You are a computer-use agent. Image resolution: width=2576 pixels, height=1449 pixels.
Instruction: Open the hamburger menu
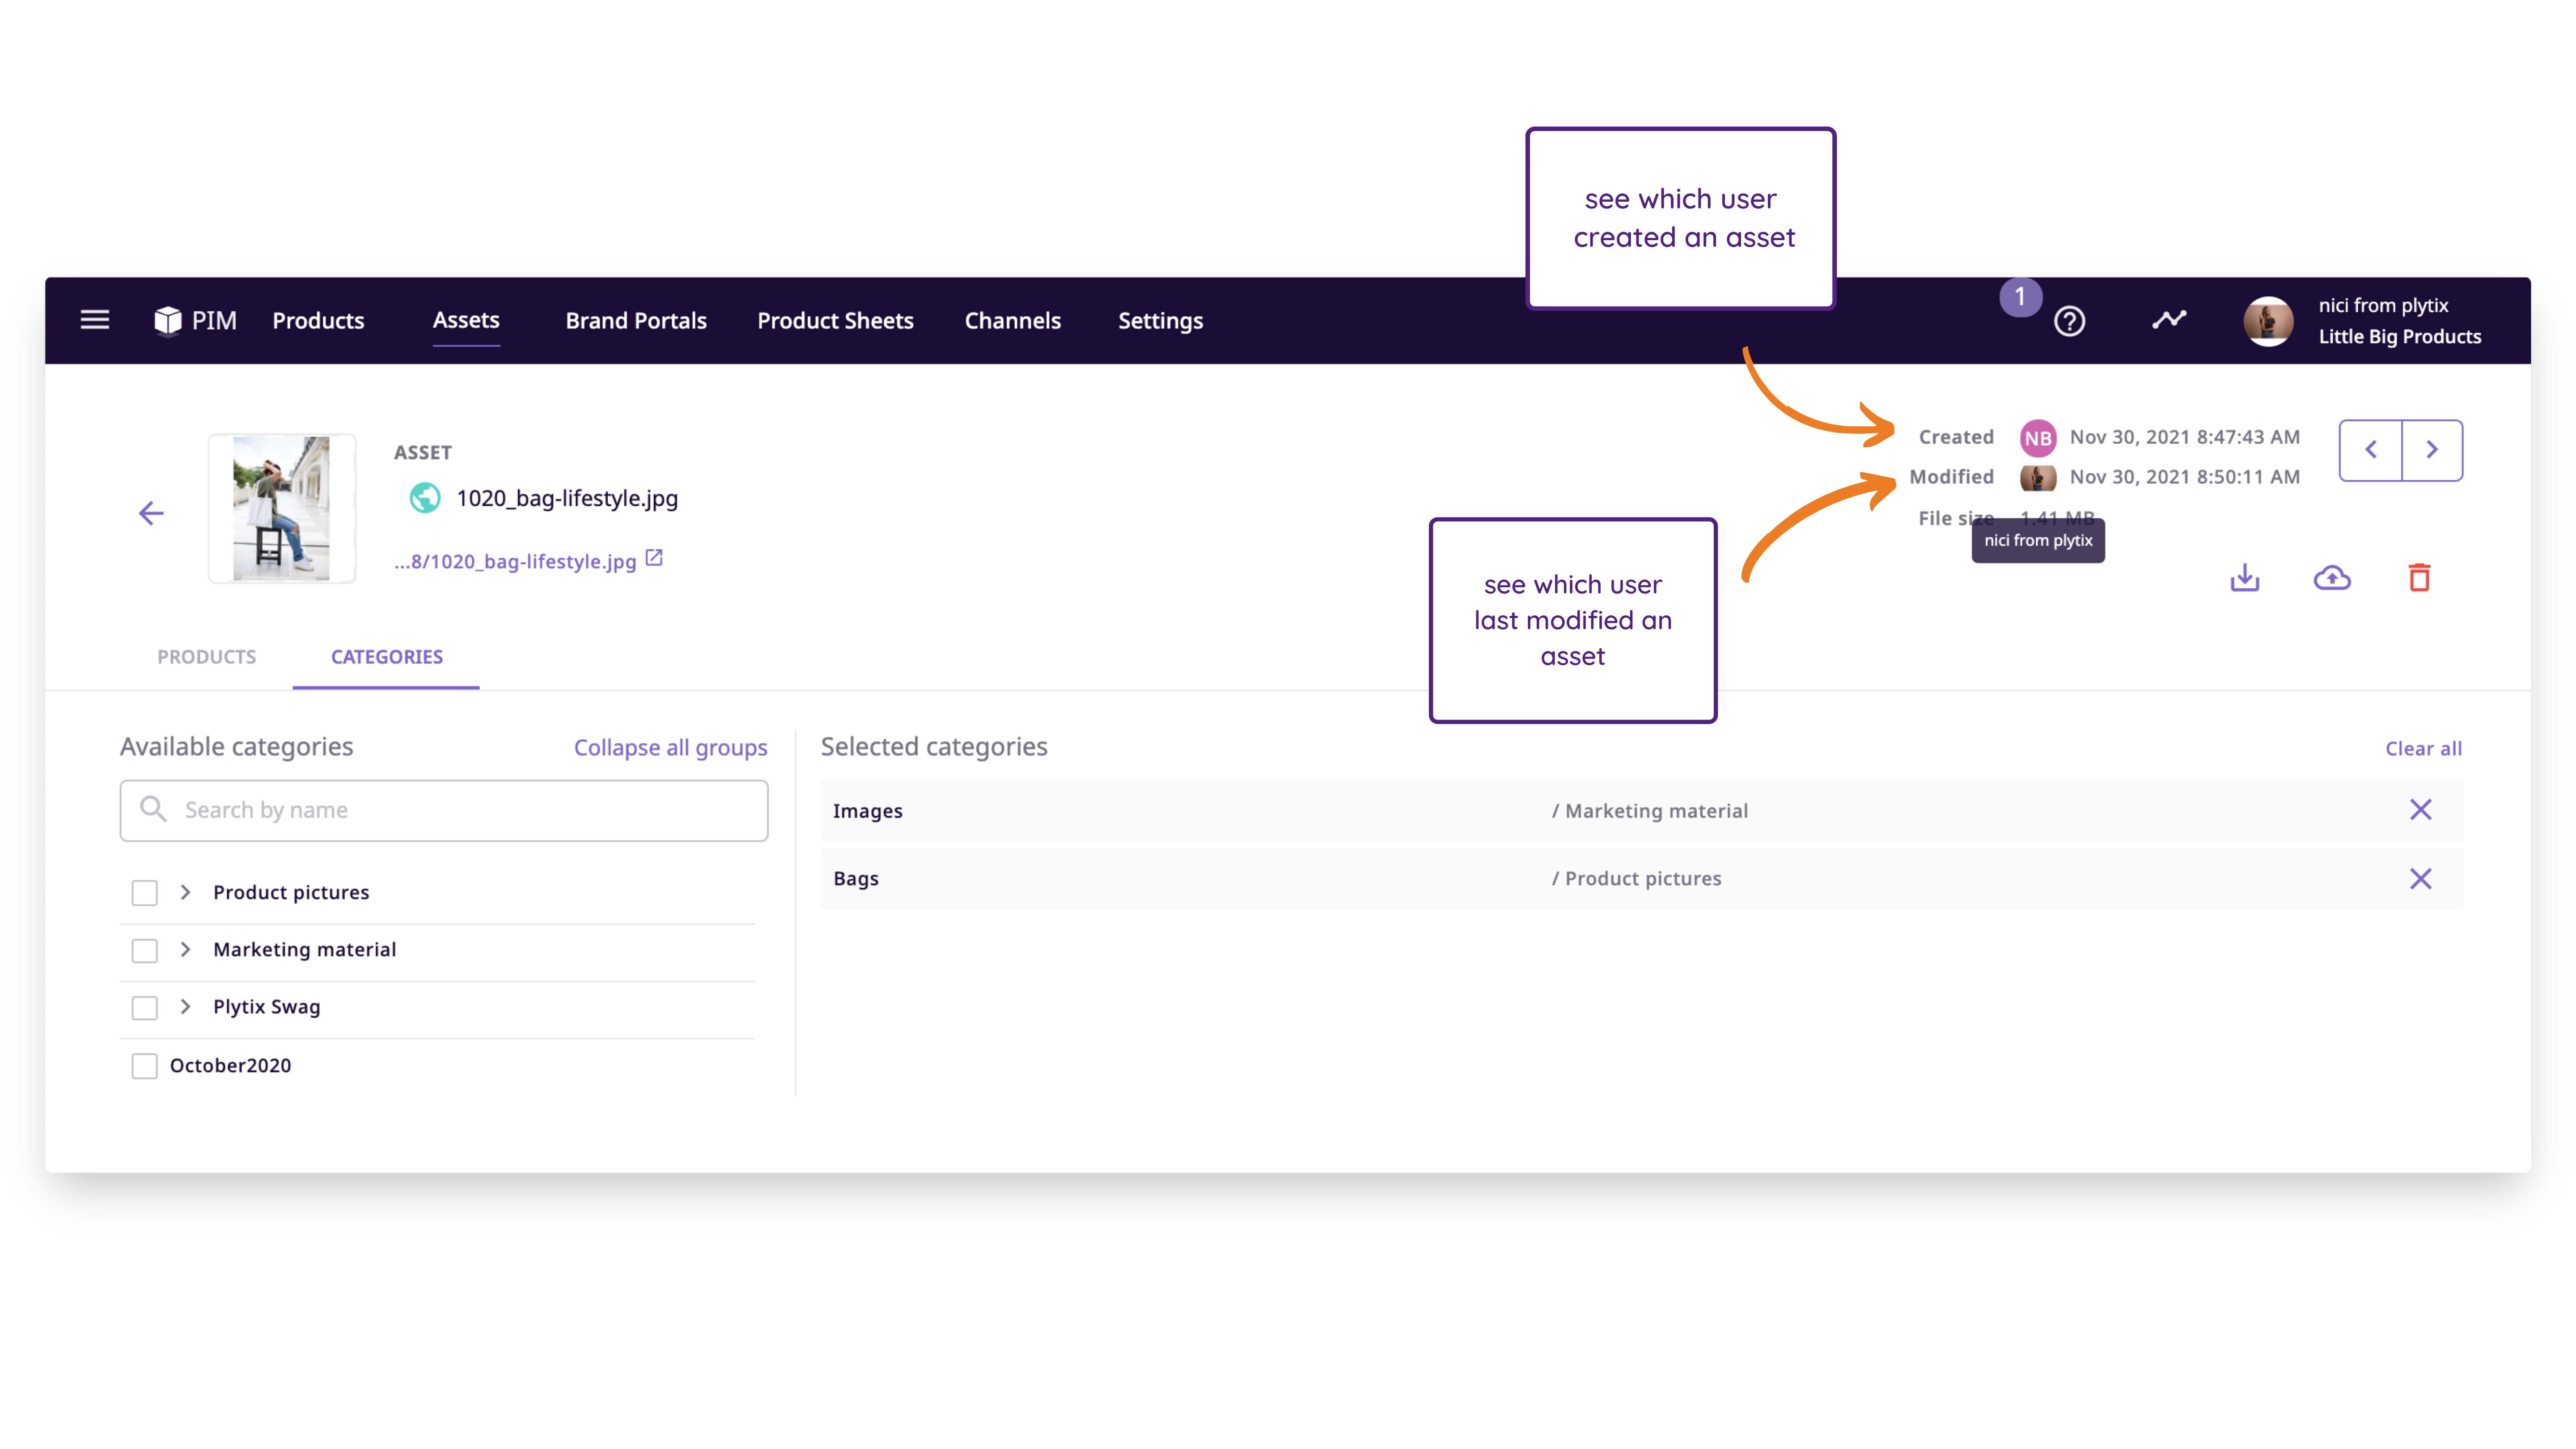point(95,320)
